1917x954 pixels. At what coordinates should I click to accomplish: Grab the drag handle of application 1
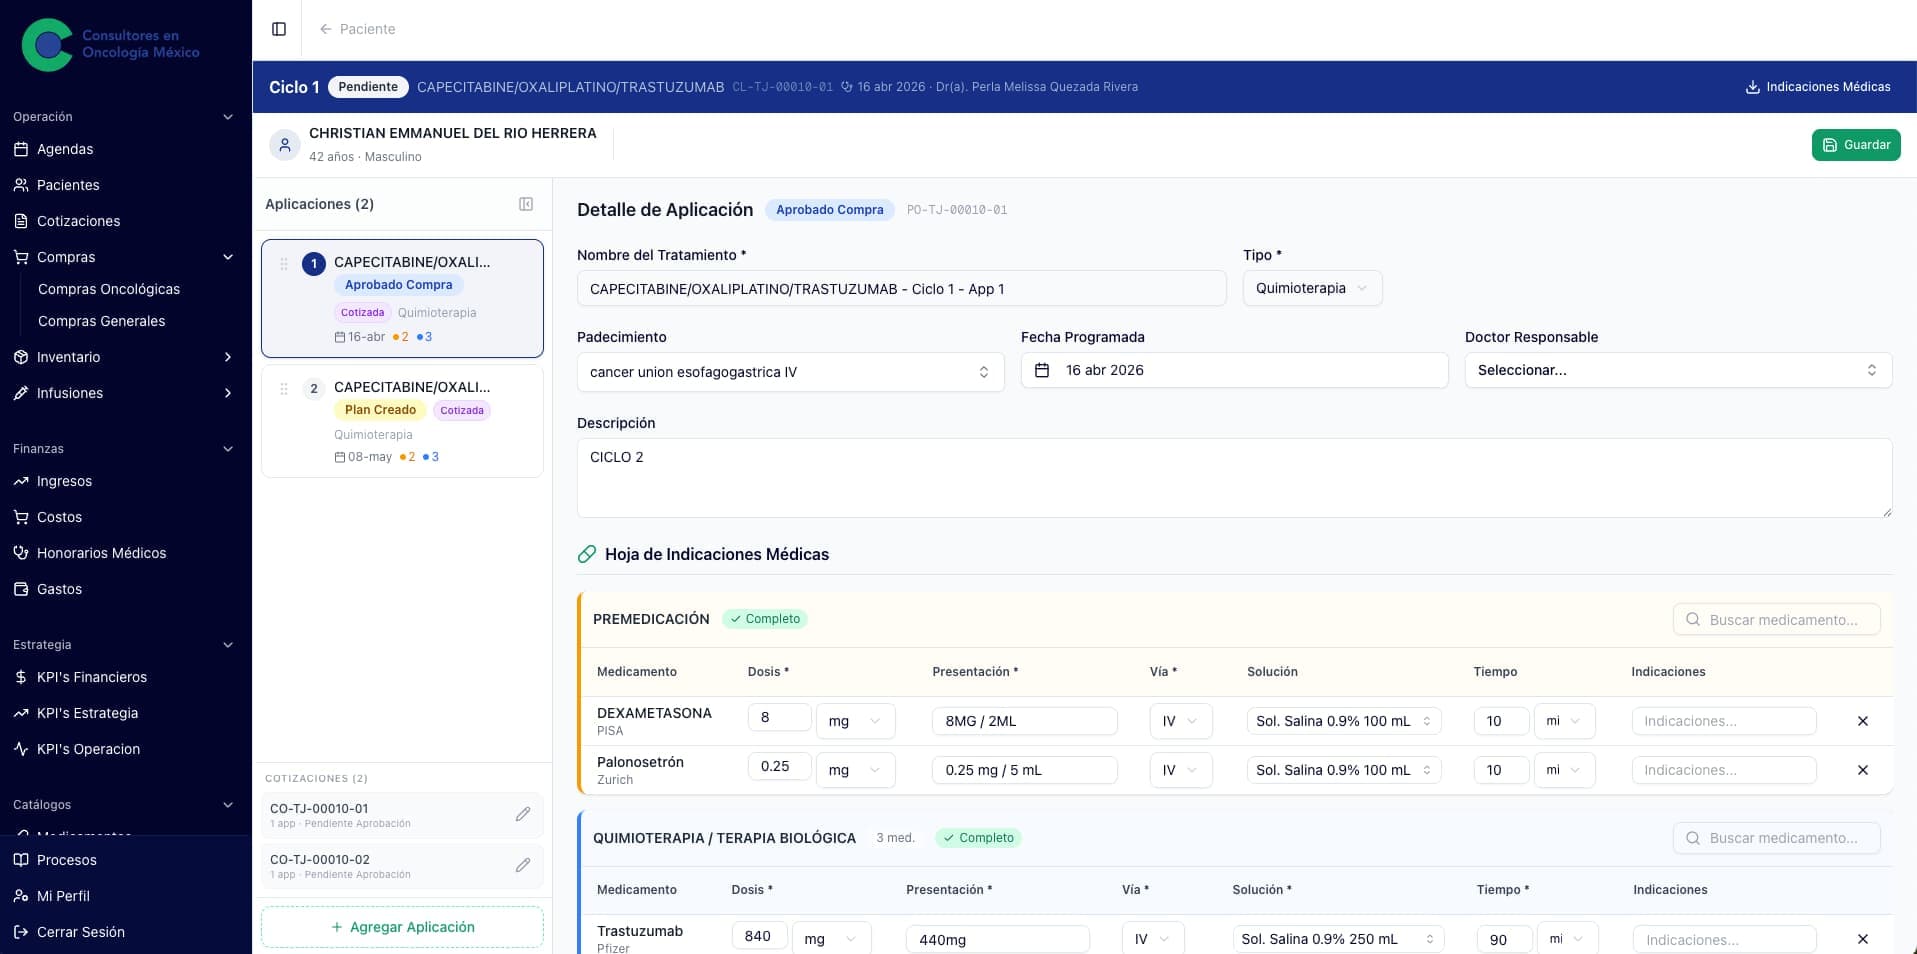coord(284,264)
